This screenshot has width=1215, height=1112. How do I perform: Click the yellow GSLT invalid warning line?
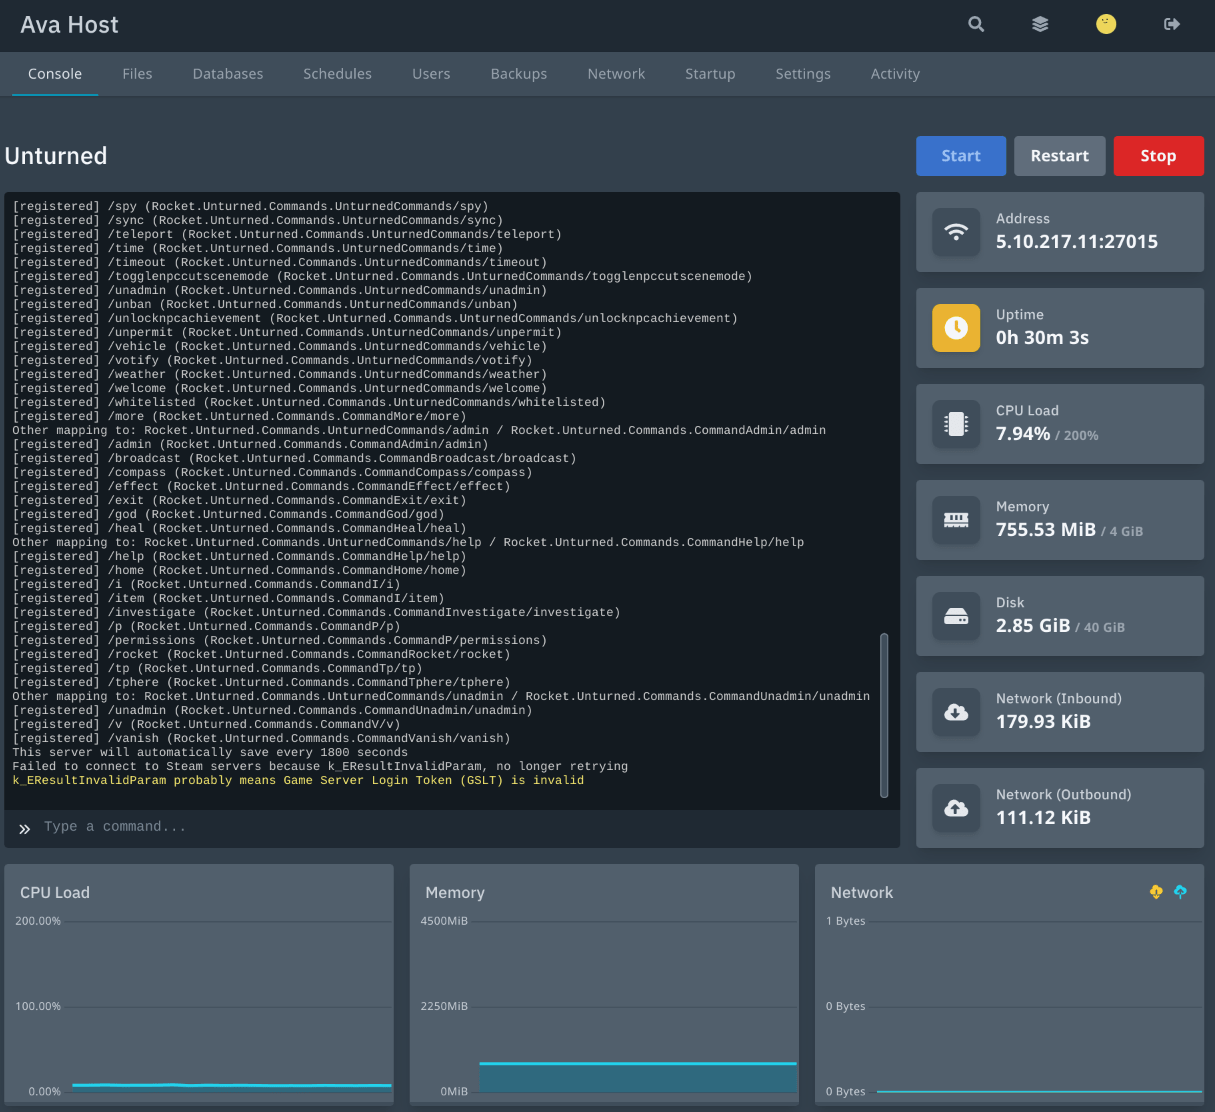point(298,780)
